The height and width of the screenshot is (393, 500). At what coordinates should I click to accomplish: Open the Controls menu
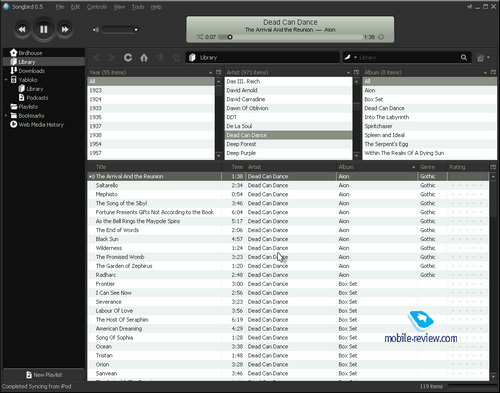pos(97,7)
